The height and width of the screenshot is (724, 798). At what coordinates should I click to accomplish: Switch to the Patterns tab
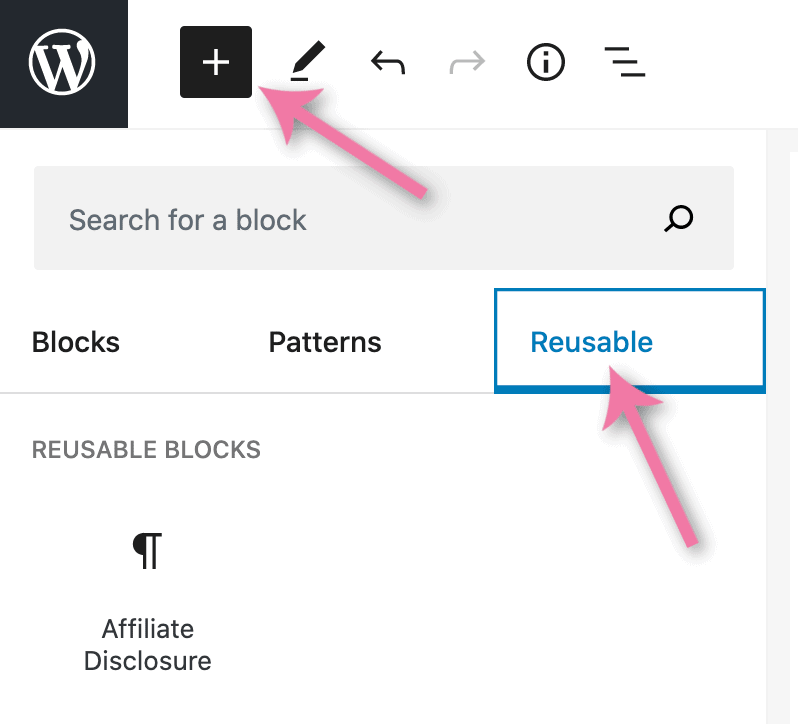[325, 342]
